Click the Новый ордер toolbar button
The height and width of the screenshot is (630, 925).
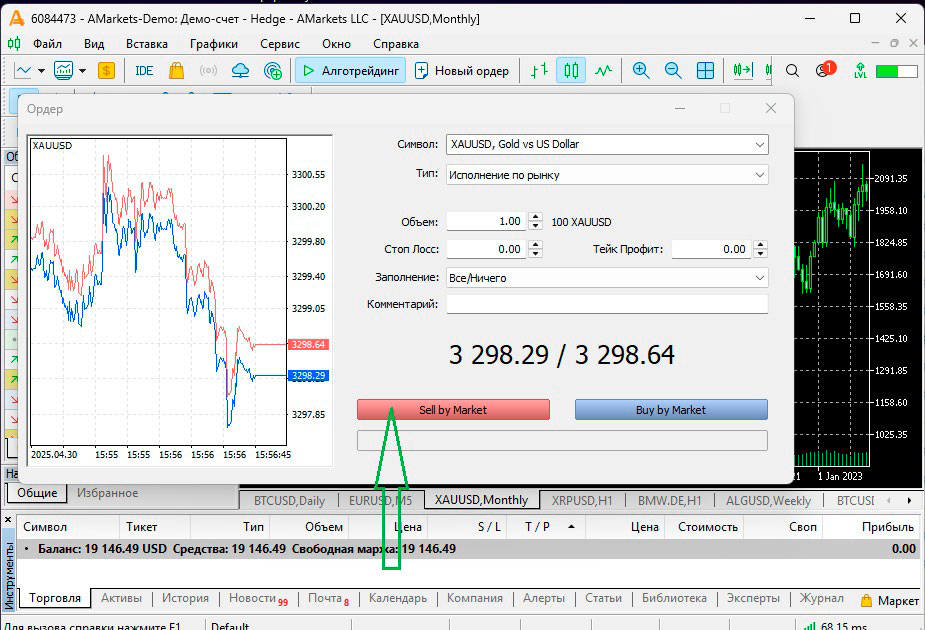[462, 71]
